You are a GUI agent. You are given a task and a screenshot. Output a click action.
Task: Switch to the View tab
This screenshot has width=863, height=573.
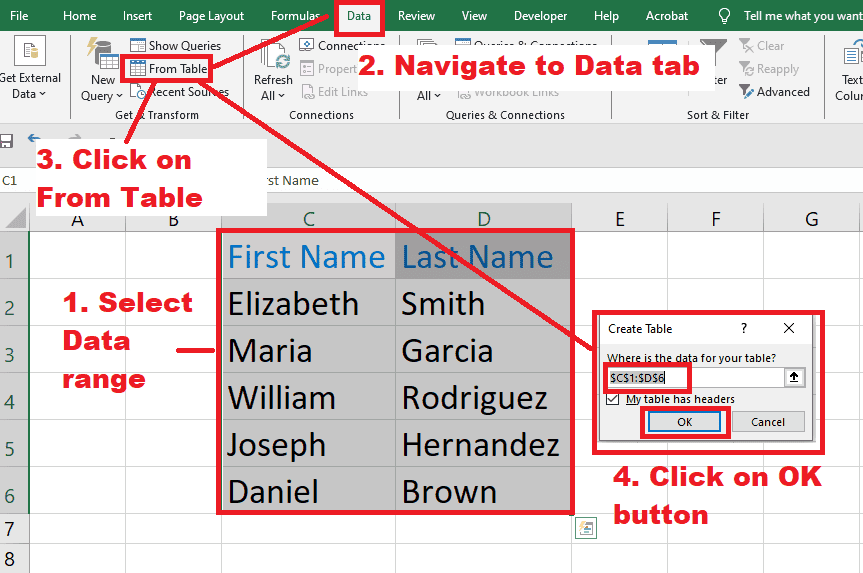click(474, 16)
